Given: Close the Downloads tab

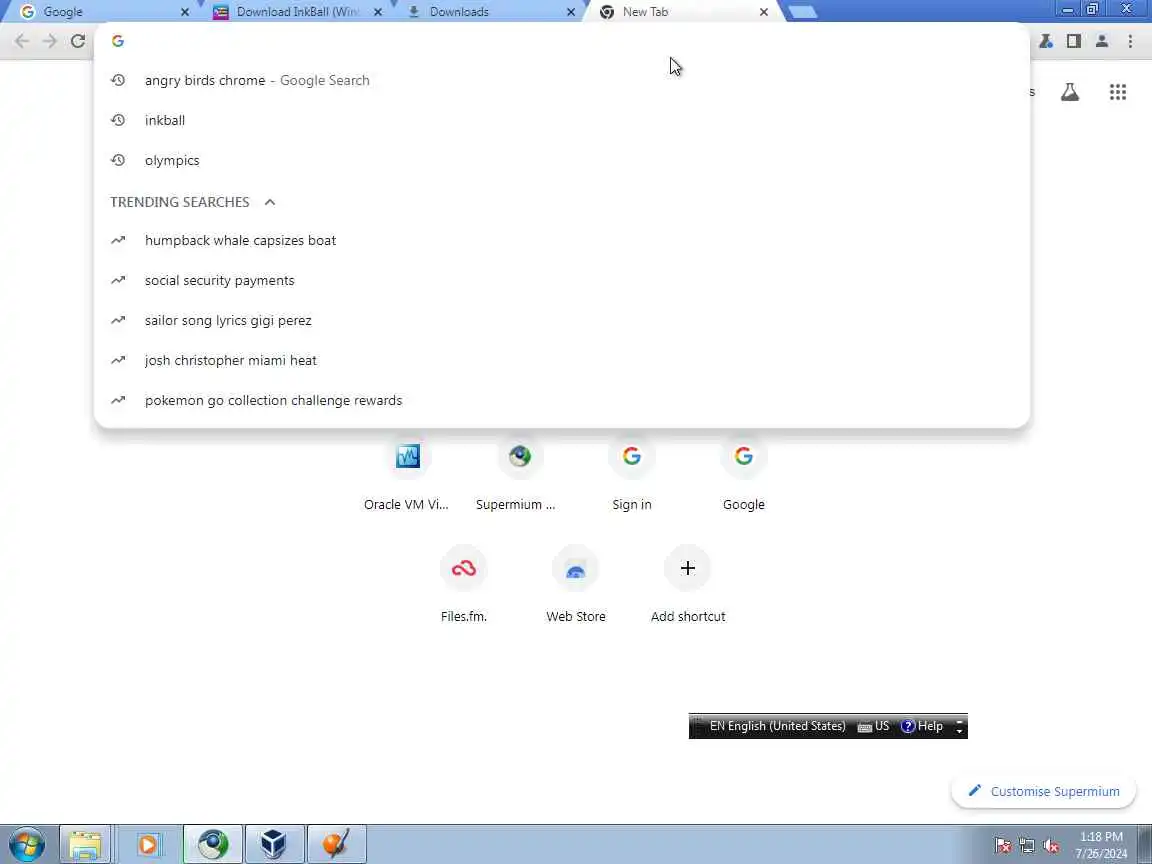Looking at the screenshot, I should [x=571, y=12].
